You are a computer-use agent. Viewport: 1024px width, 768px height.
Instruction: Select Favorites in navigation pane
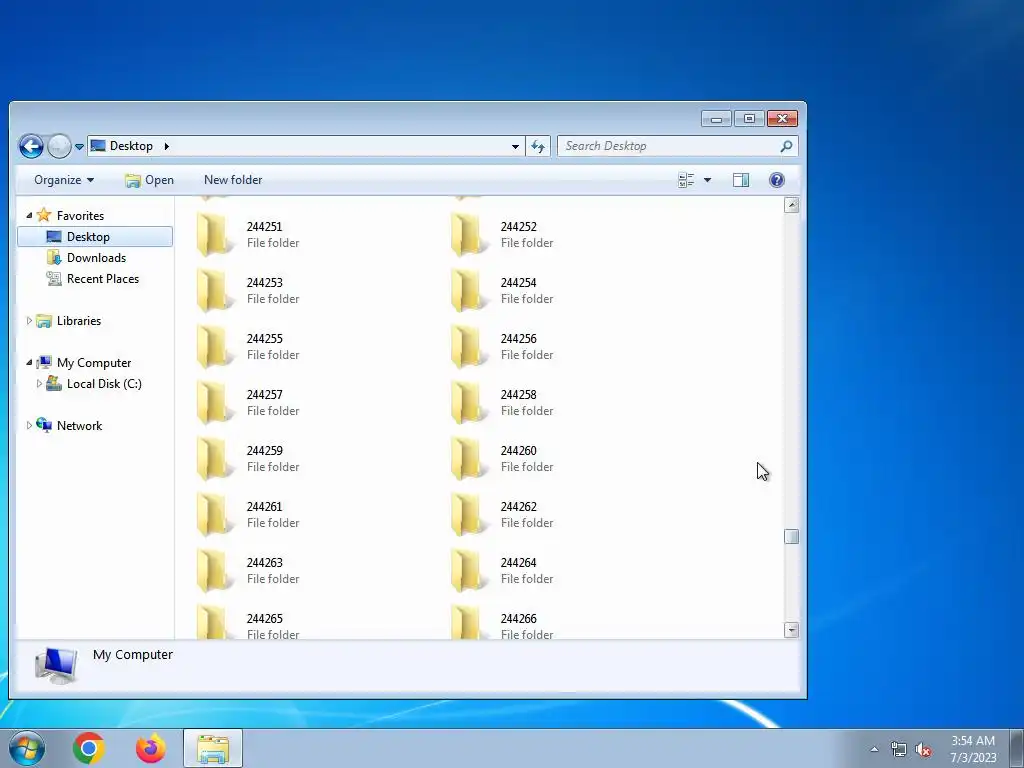coord(80,216)
